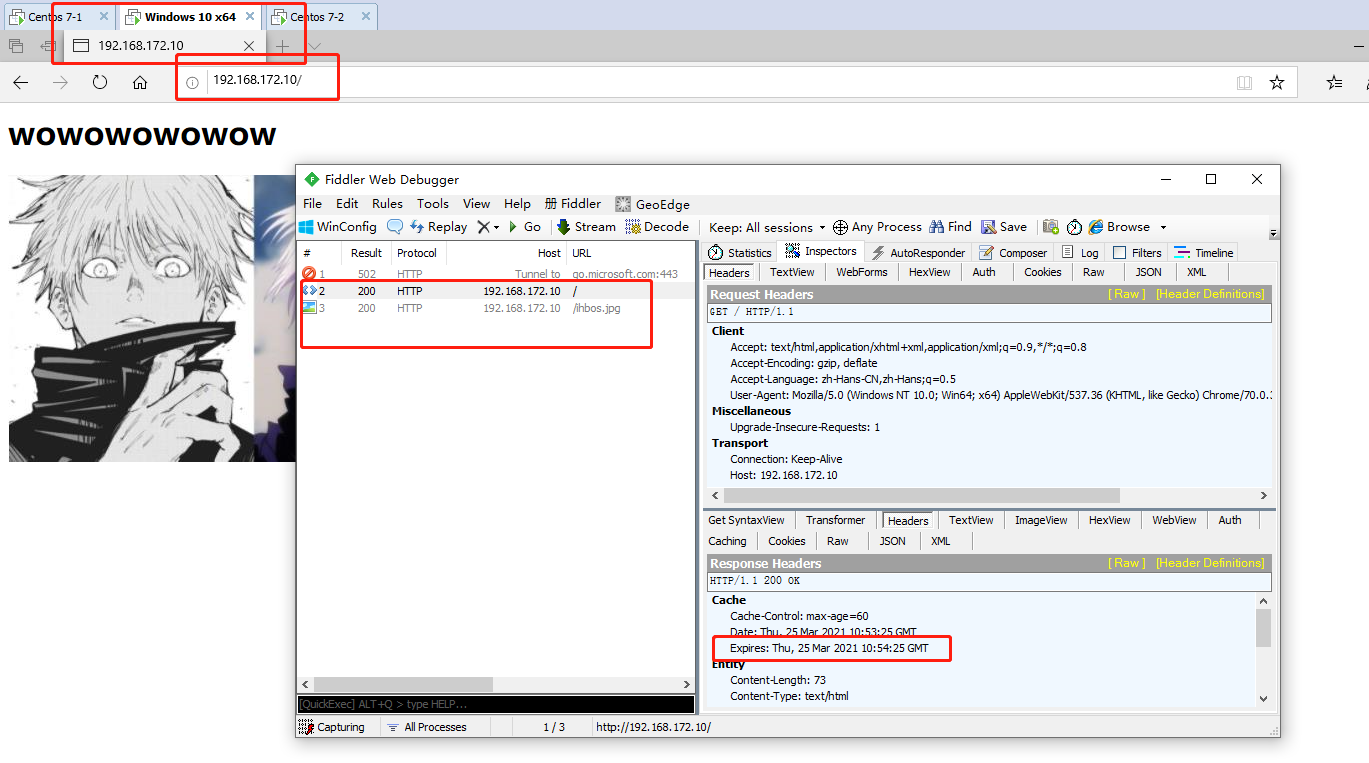Click response headers vertical scrollbar

1263,629
